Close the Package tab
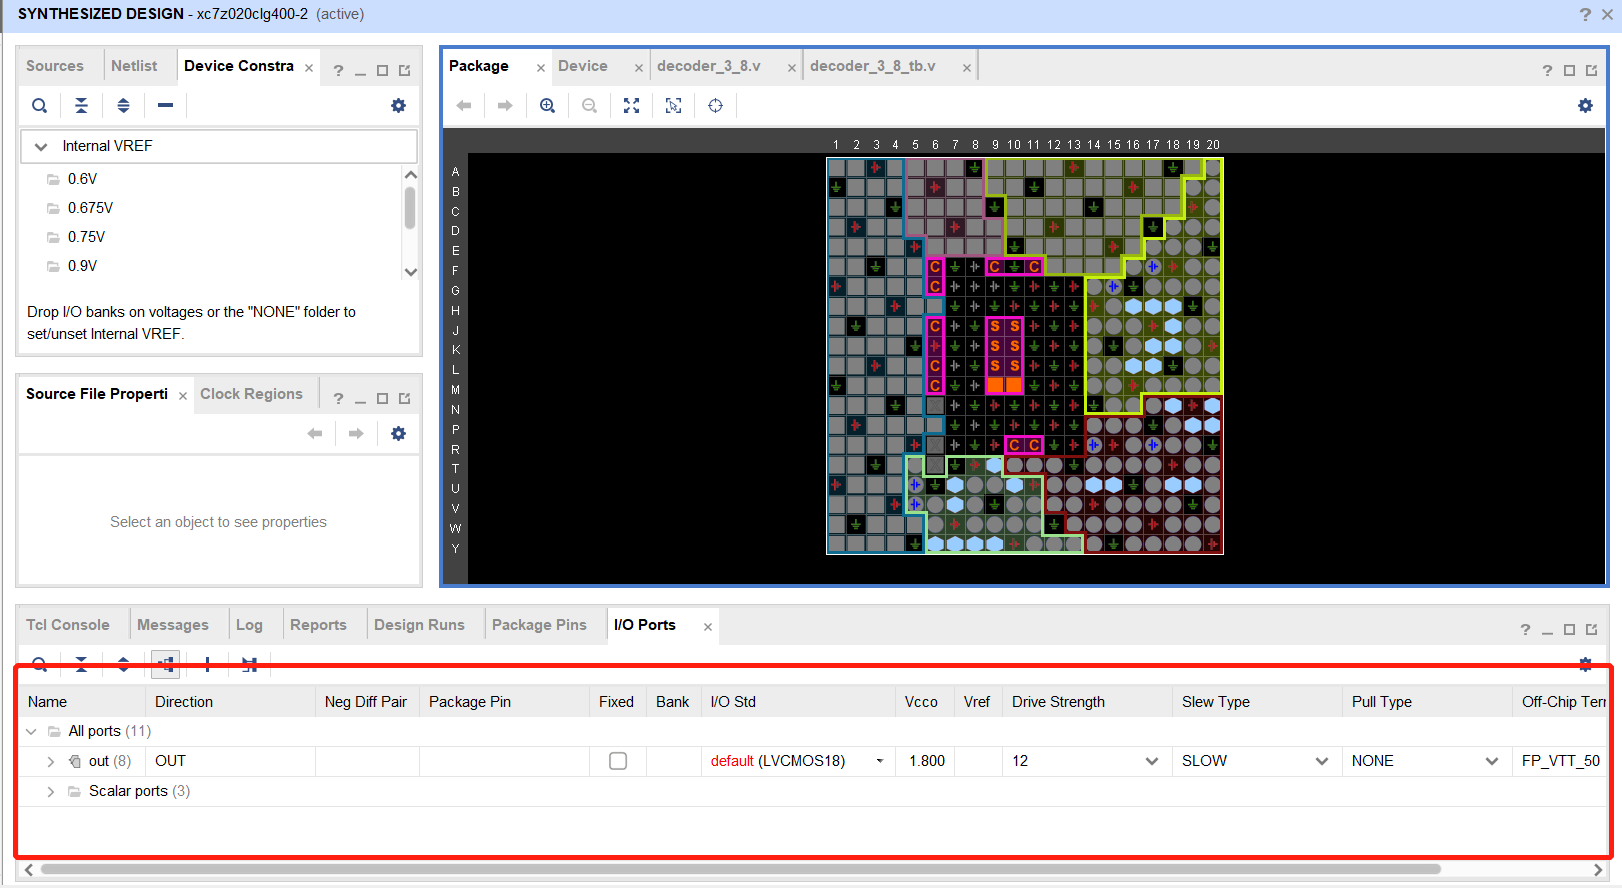Image resolution: width=1622 pixels, height=888 pixels. (x=540, y=68)
